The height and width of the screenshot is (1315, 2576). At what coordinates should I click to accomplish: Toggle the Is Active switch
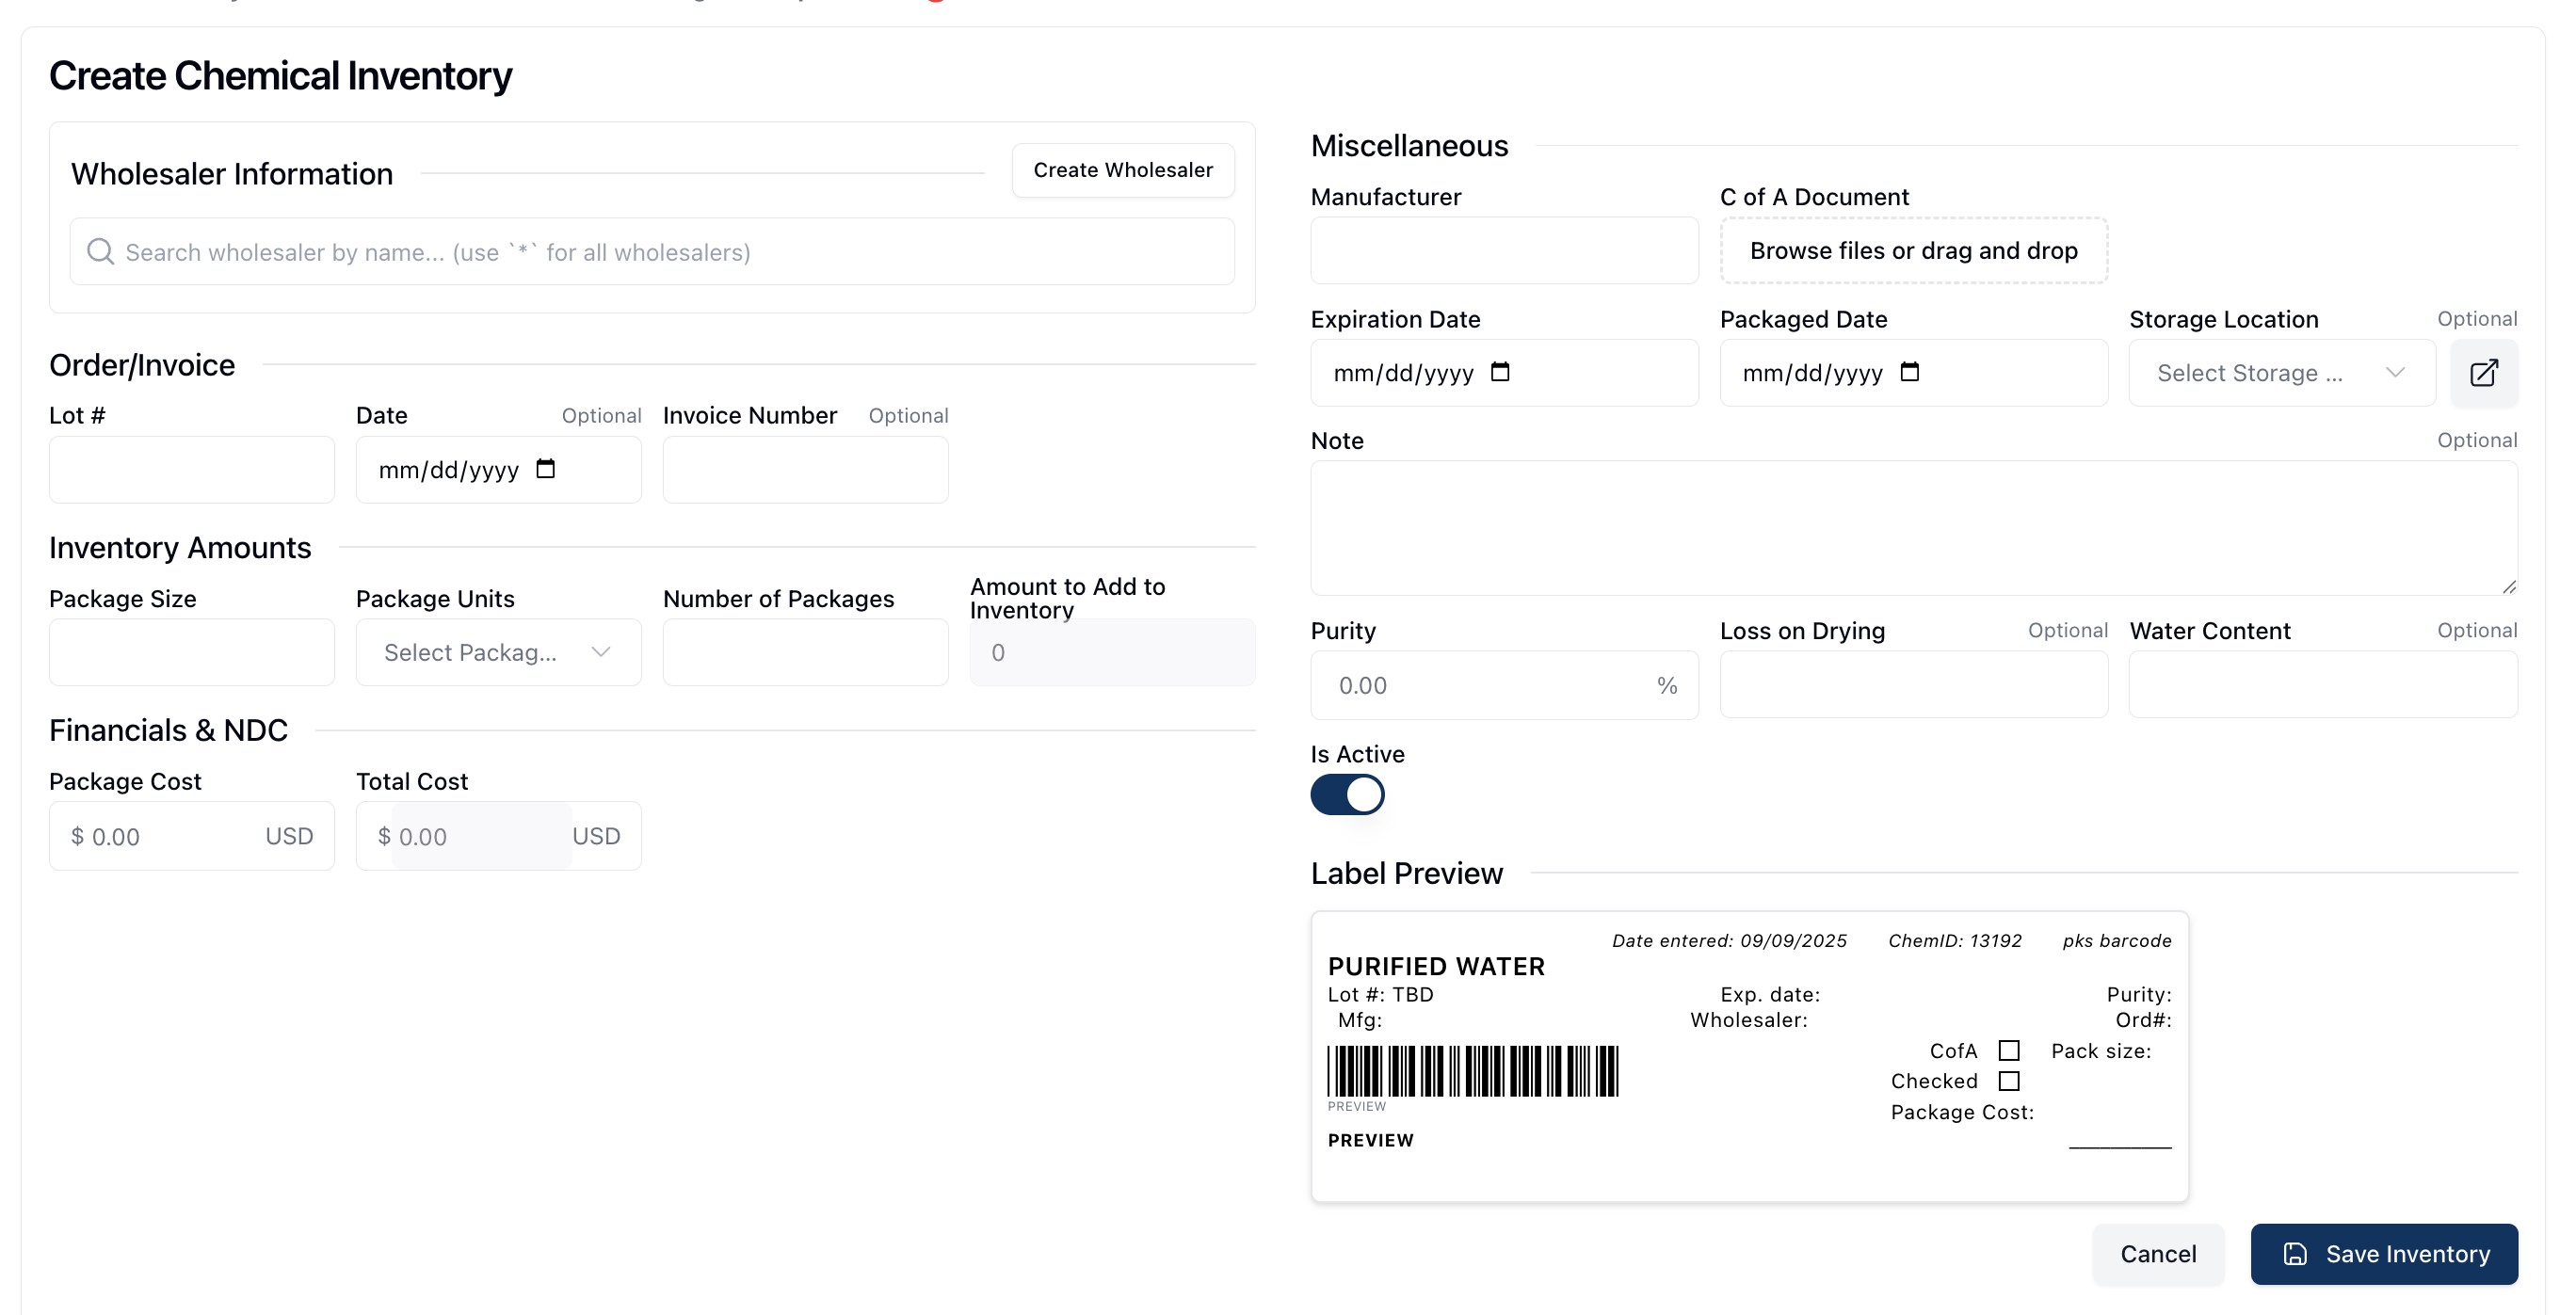click(1347, 795)
